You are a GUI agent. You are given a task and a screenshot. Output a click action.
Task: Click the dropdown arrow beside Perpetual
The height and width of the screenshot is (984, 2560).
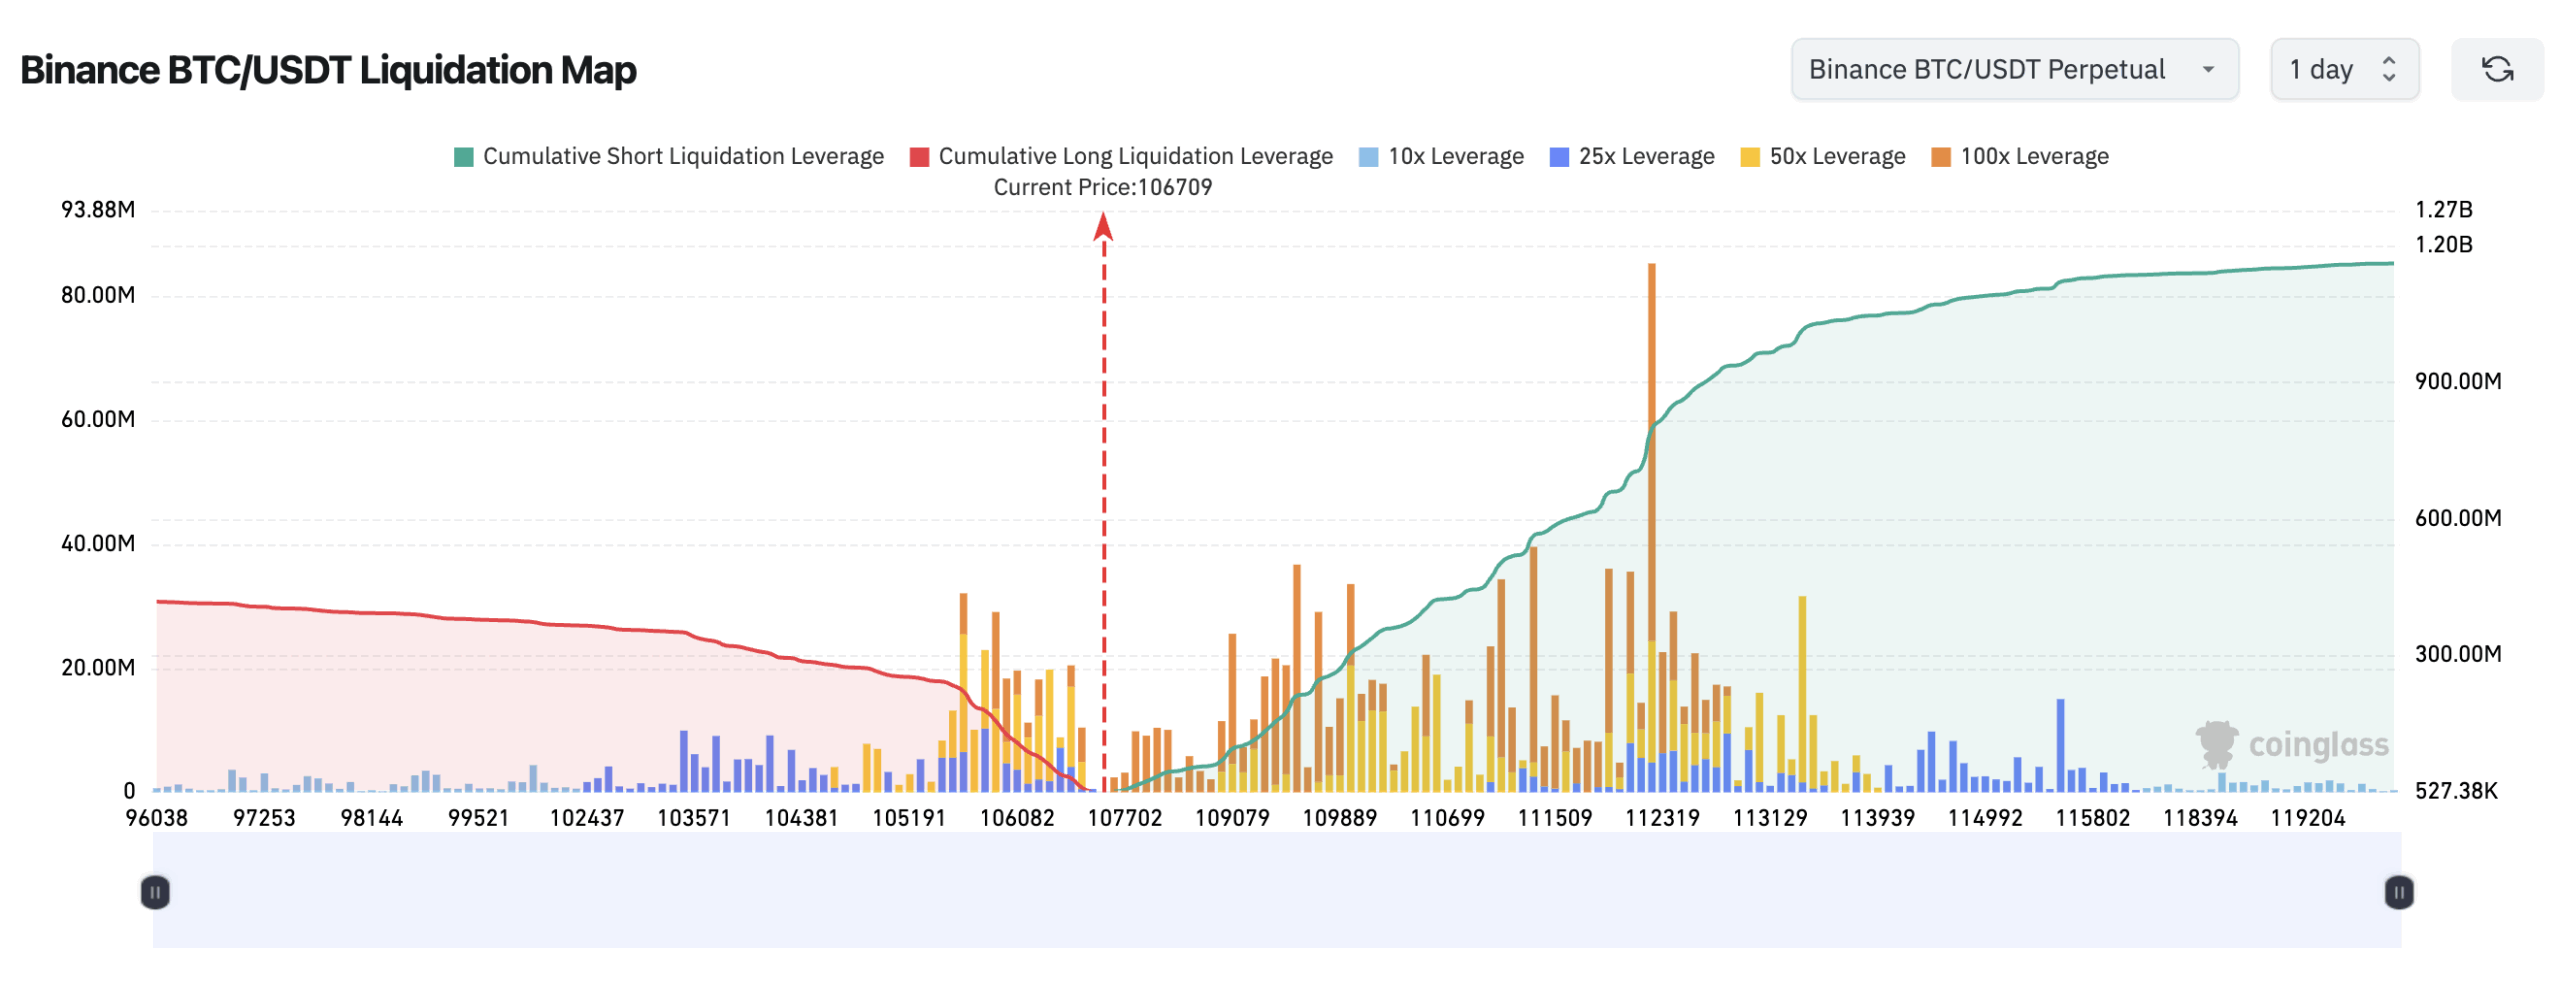click(2208, 69)
